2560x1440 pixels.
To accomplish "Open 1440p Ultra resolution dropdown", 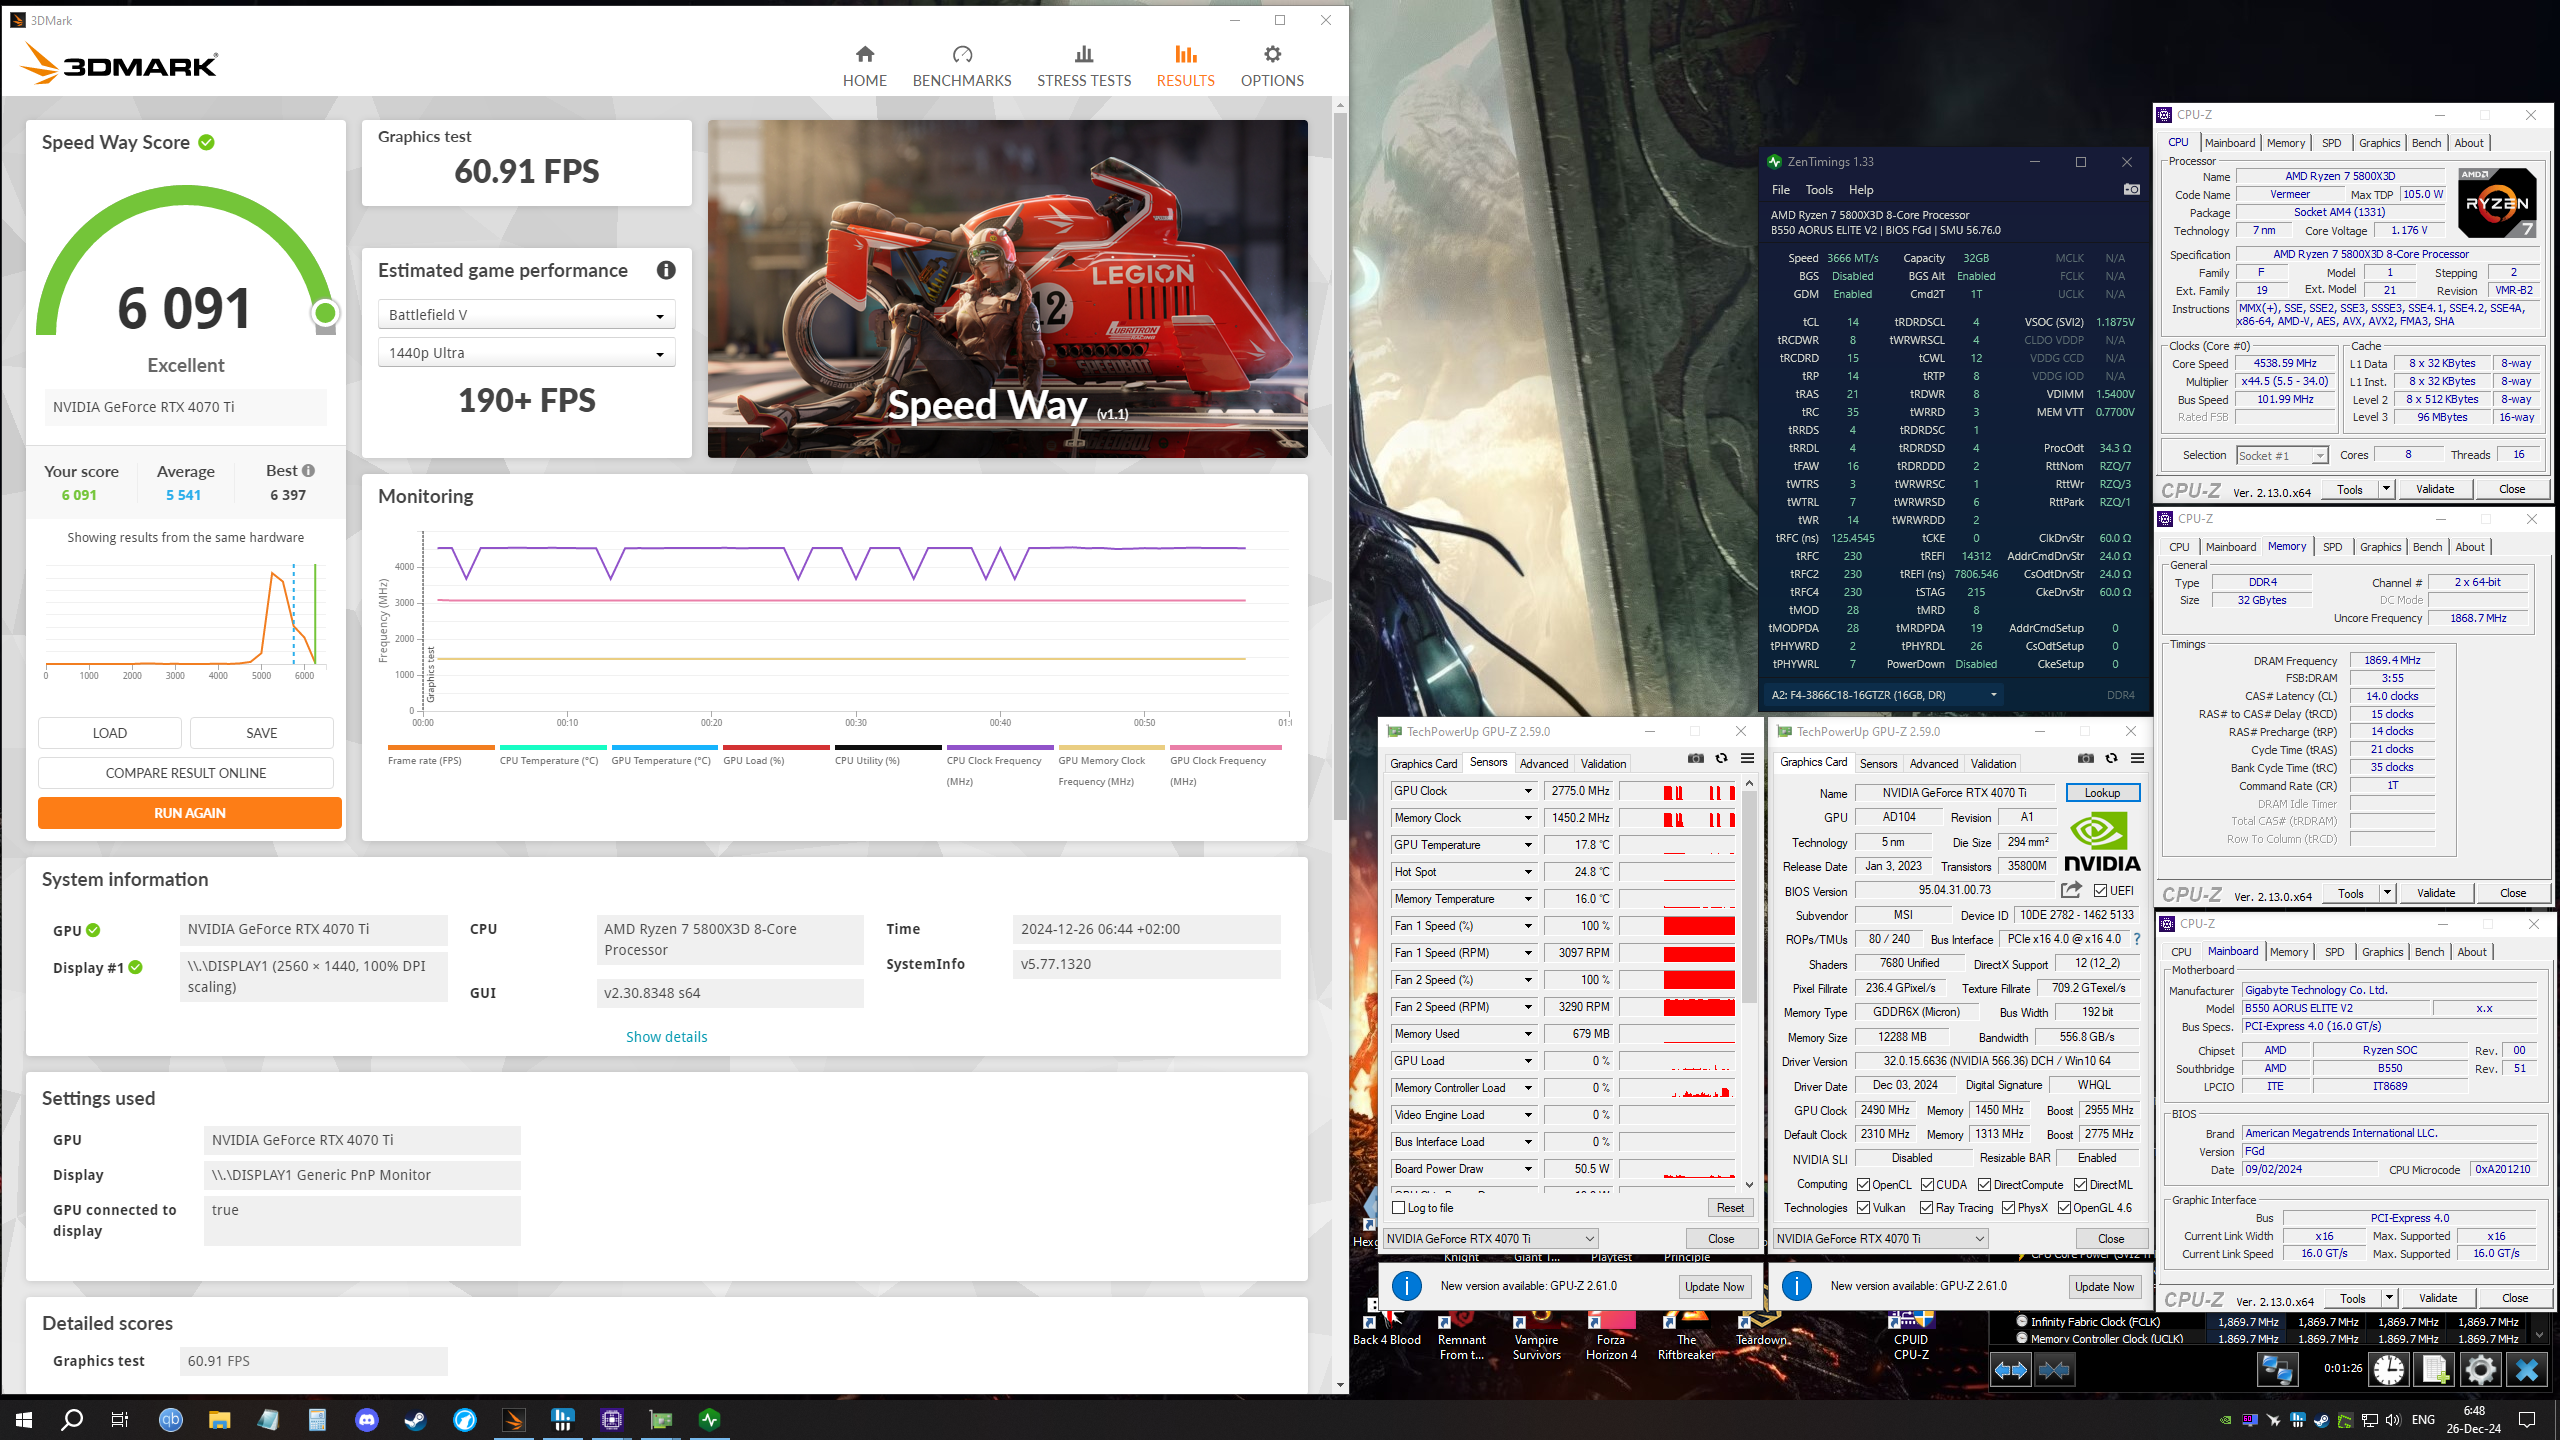I will coord(526,353).
